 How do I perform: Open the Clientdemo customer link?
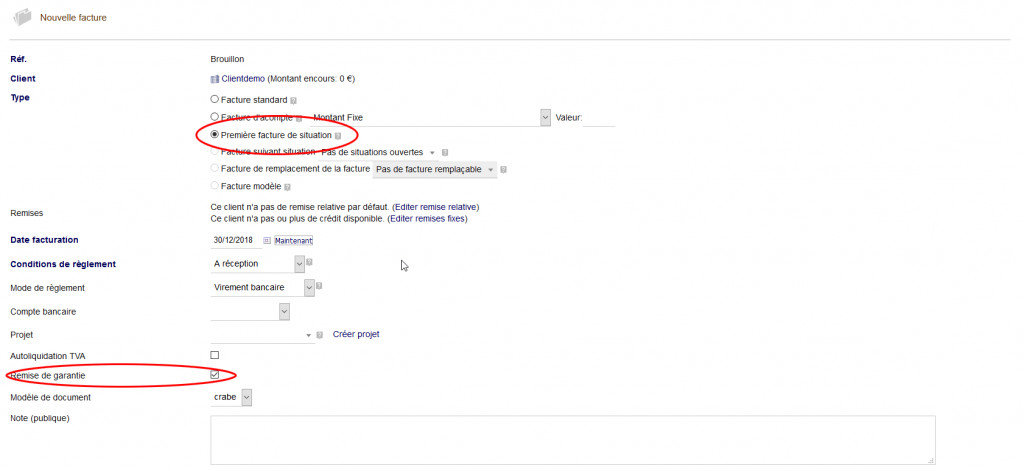243,79
